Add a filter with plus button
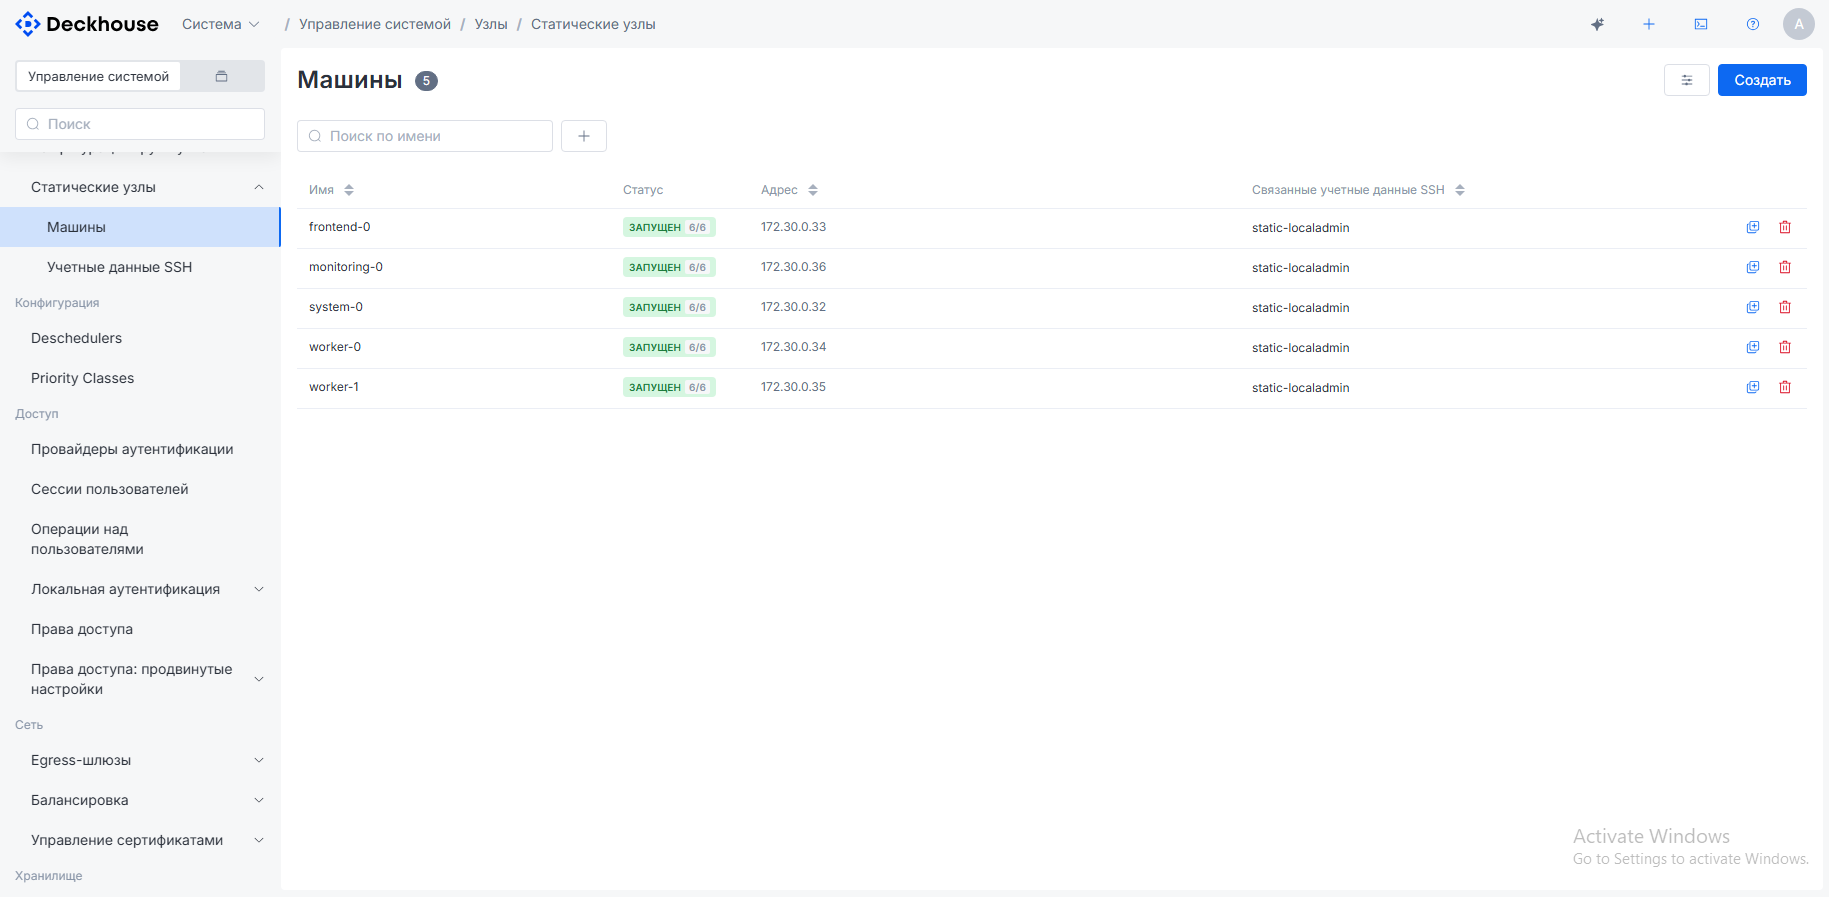The height and width of the screenshot is (897, 1829). click(x=584, y=136)
